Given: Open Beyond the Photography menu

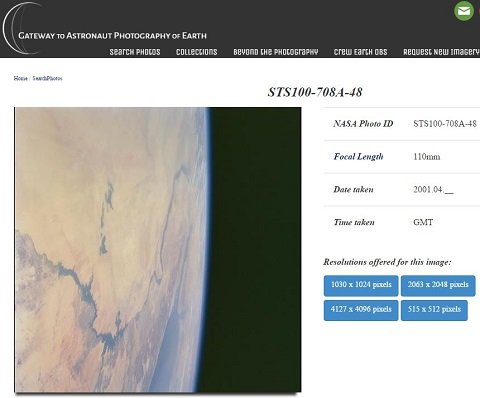Looking at the screenshot, I should 275,52.
